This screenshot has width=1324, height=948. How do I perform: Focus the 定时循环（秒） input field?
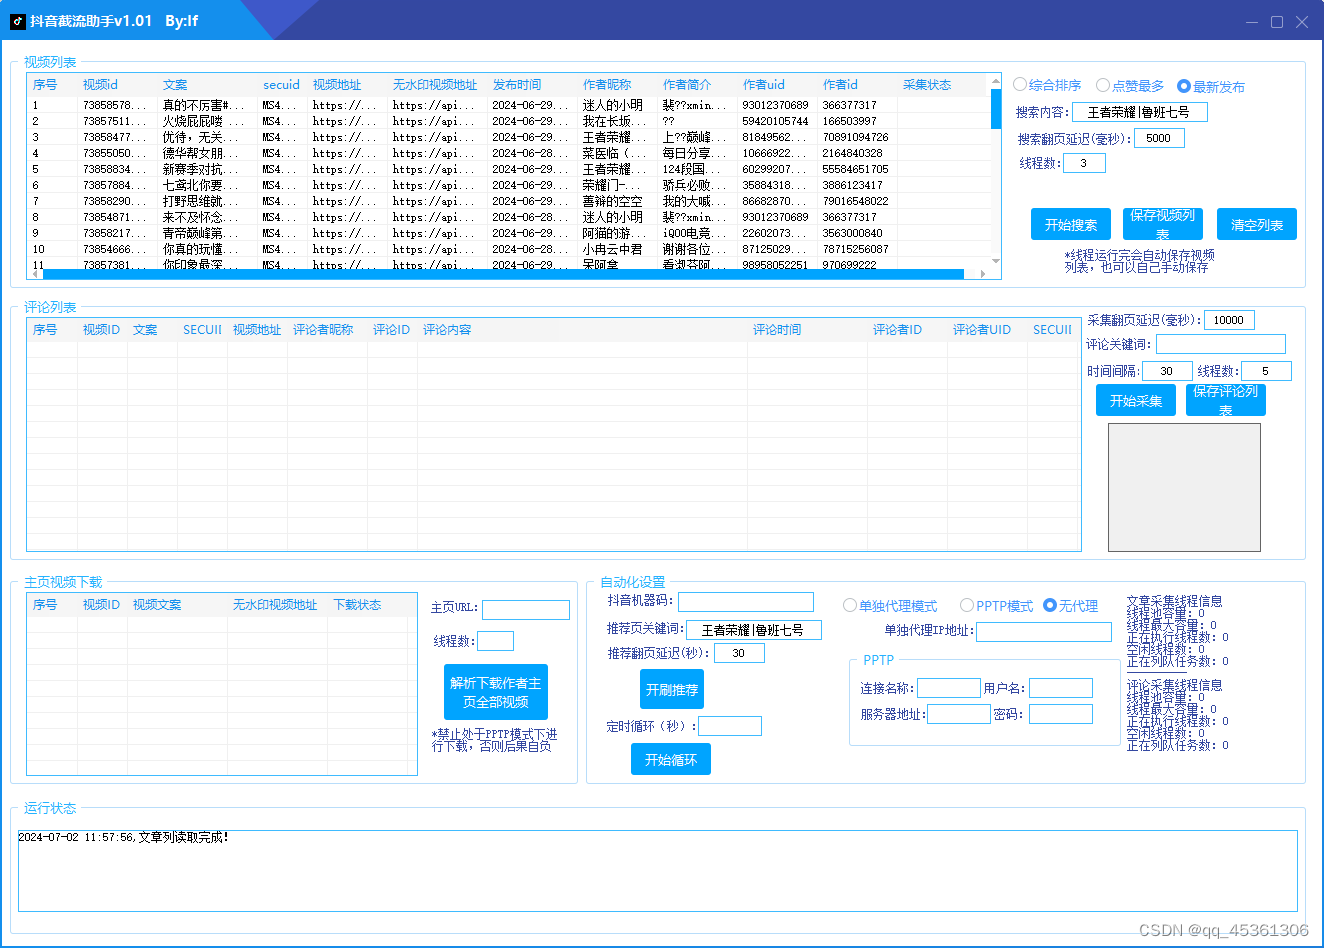tap(730, 726)
